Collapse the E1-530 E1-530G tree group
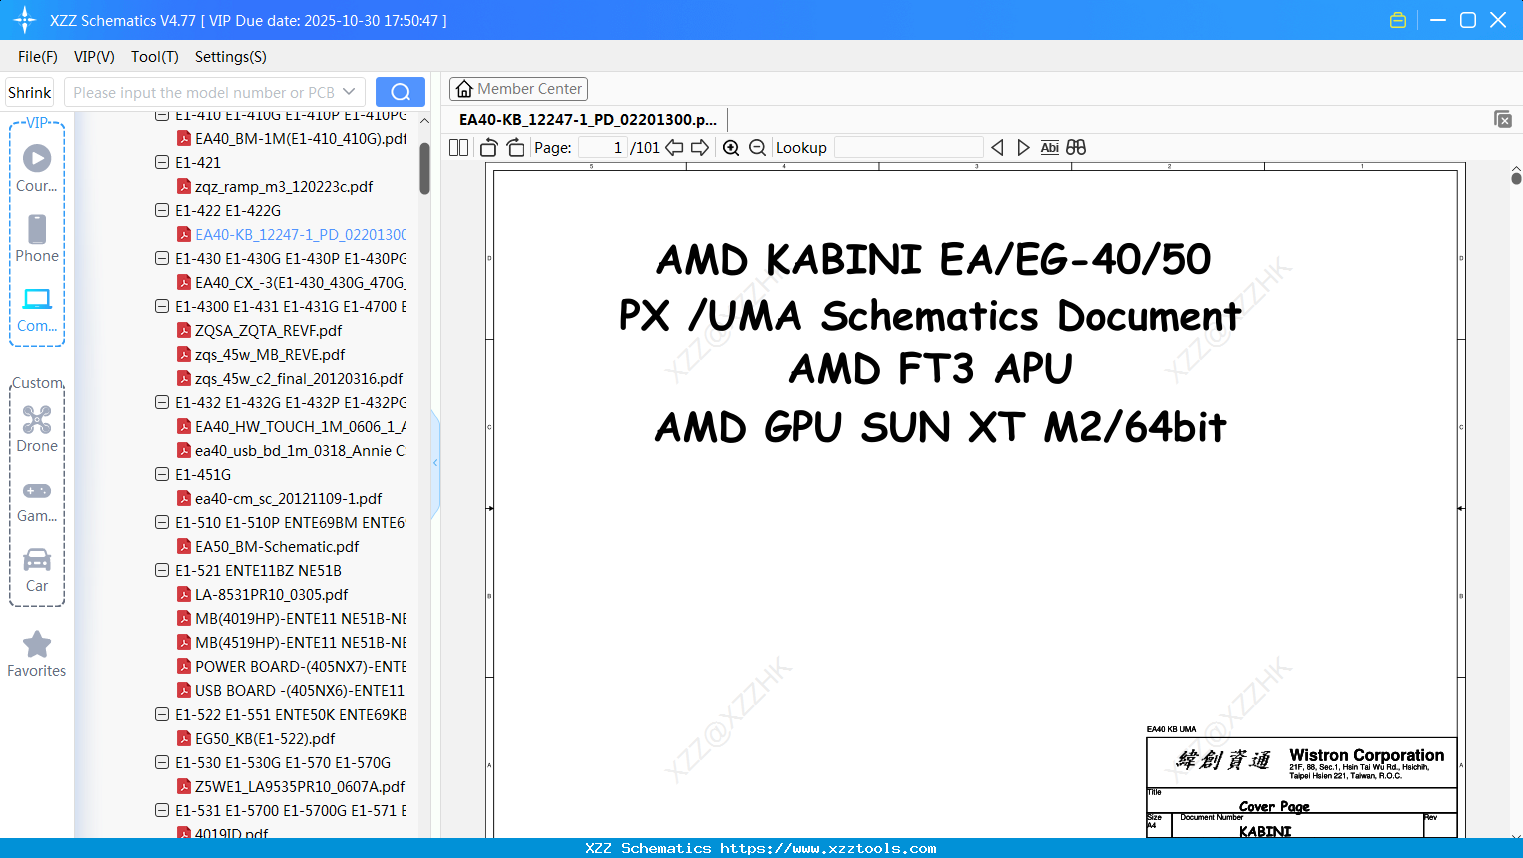This screenshot has width=1523, height=858. click(162, 762)
